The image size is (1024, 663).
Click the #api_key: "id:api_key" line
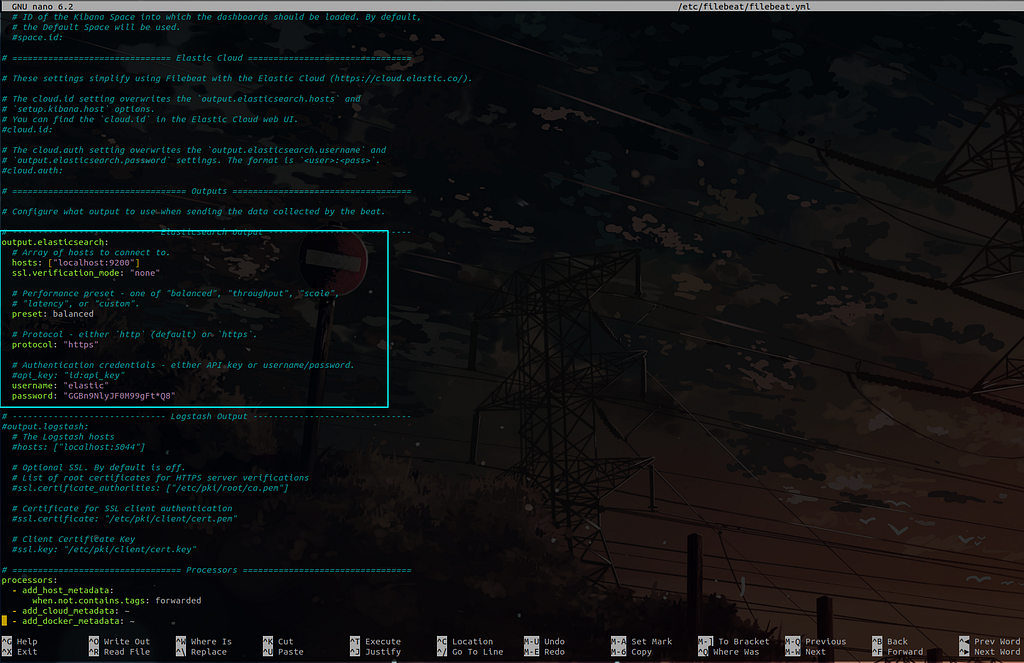tap(68, 376)
